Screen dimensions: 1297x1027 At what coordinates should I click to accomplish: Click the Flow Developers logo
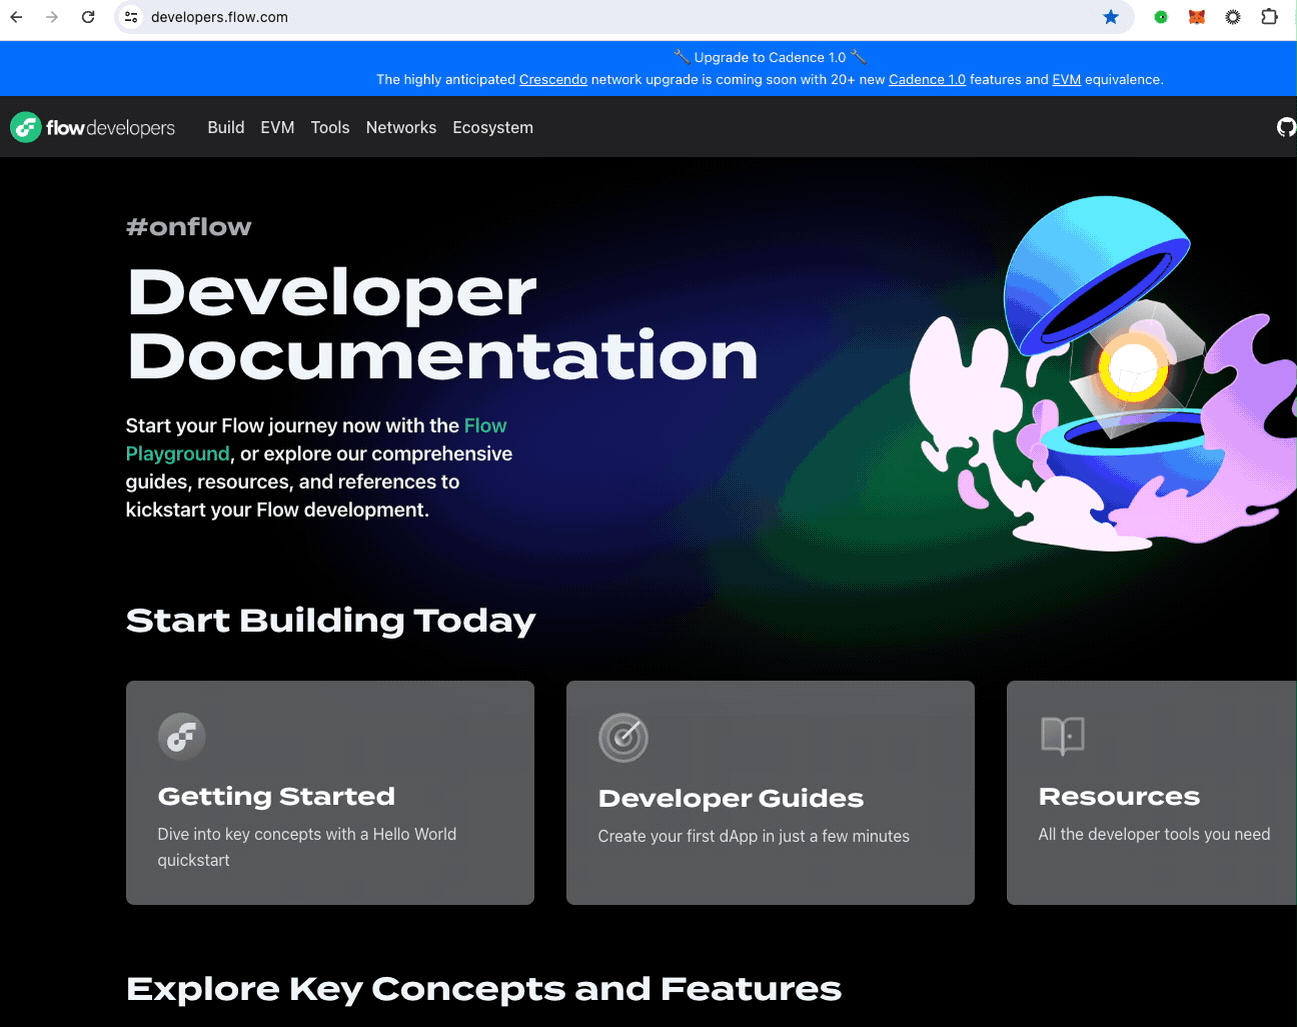93,127
